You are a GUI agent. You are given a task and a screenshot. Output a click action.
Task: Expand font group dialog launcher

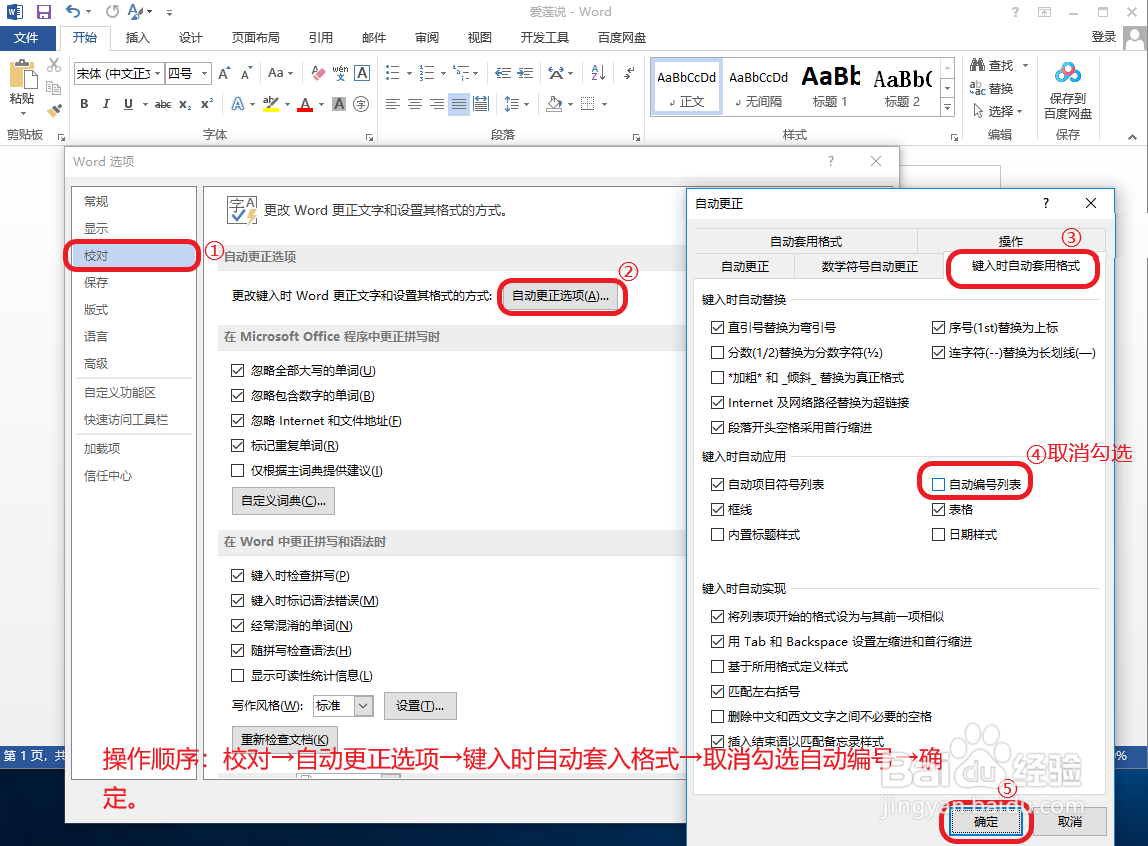coord(370,137)
